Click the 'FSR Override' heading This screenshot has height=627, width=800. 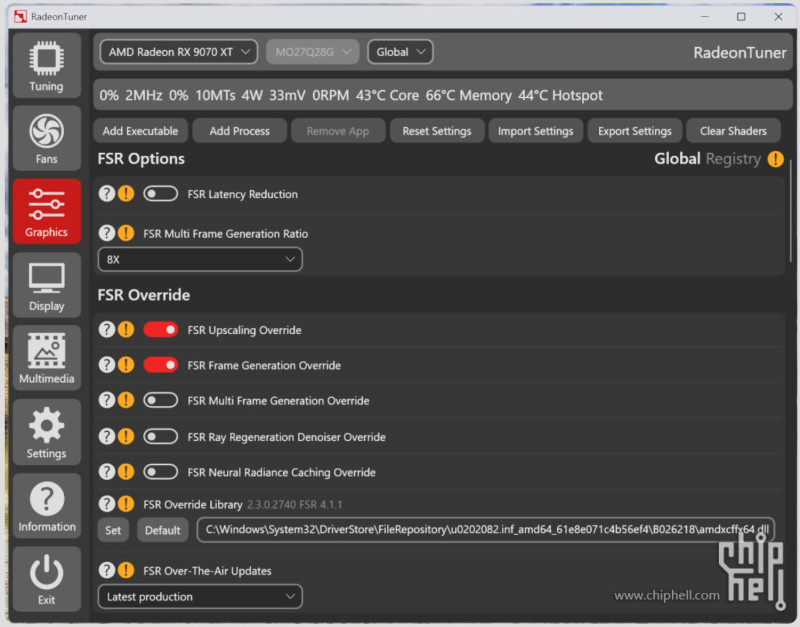(144, 295)
